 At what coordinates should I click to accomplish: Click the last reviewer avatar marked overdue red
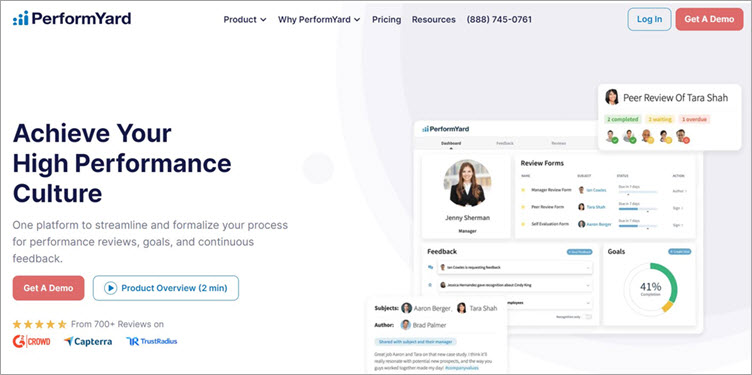coord(682,136)
